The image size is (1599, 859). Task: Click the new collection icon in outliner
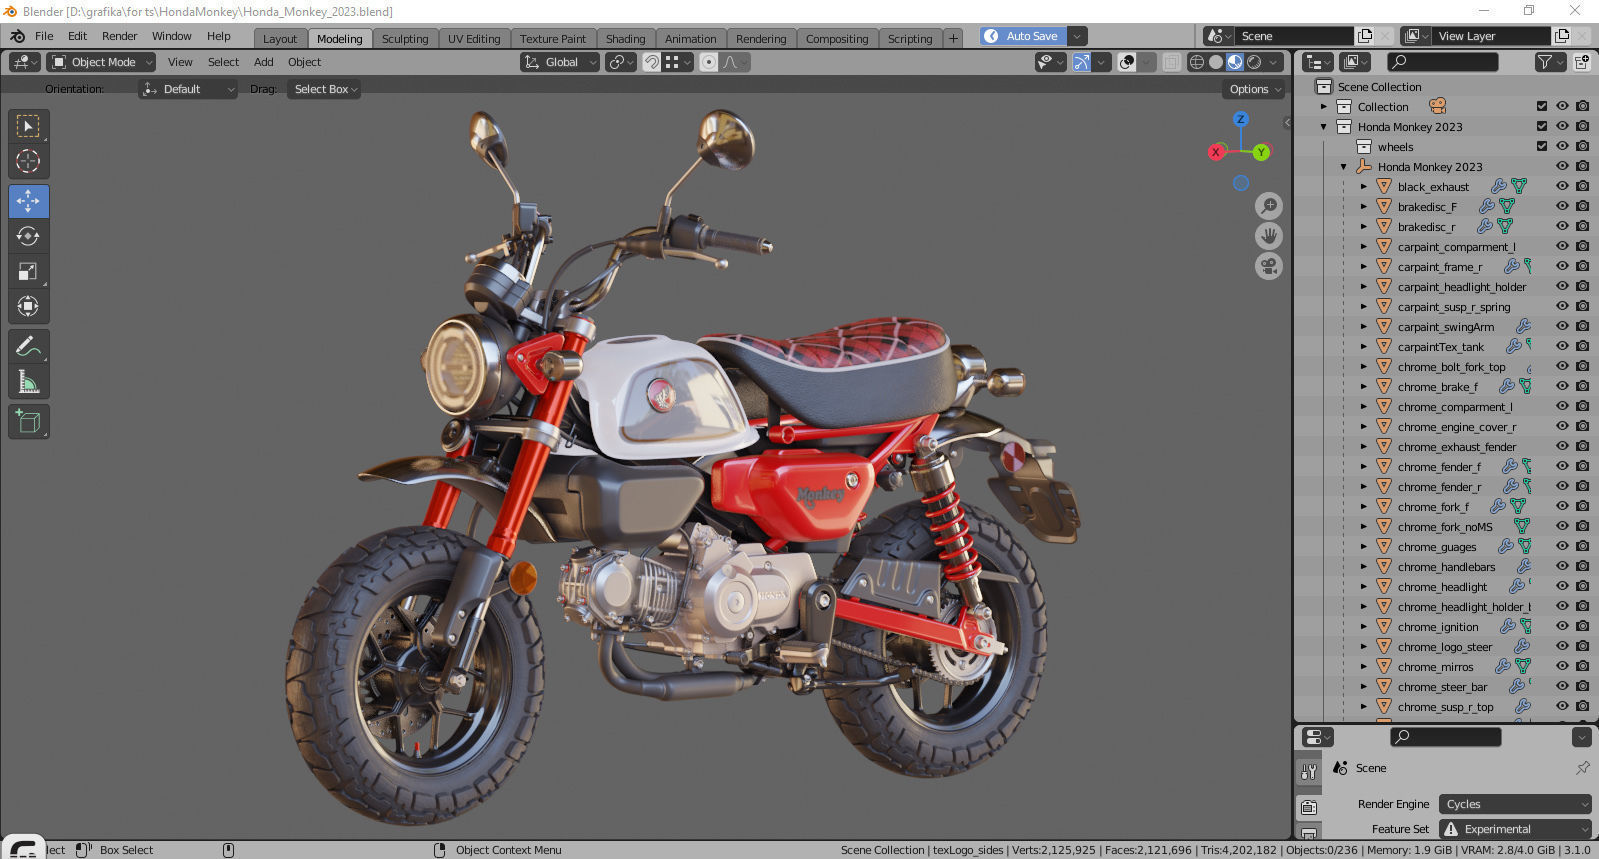click(x=1582, y=62)
